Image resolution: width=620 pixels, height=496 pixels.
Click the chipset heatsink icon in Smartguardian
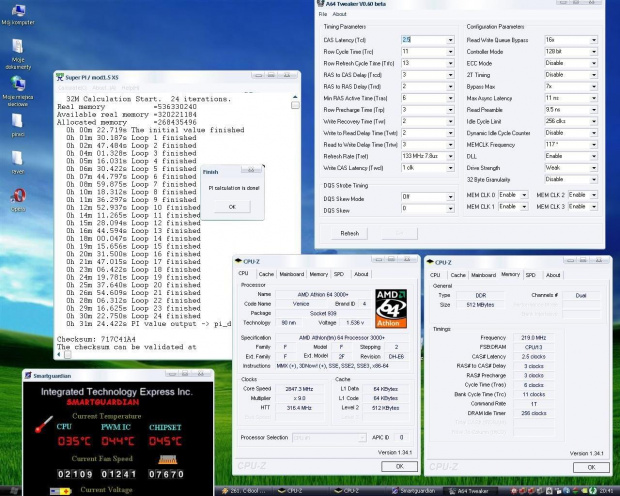pyautogui.click(x=168, y=459)
